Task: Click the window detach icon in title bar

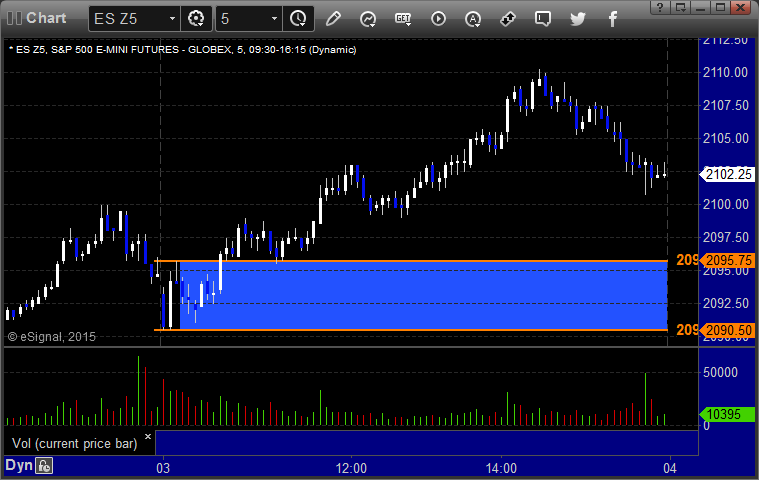Action: pyautogui.click(x=681, y=7)
